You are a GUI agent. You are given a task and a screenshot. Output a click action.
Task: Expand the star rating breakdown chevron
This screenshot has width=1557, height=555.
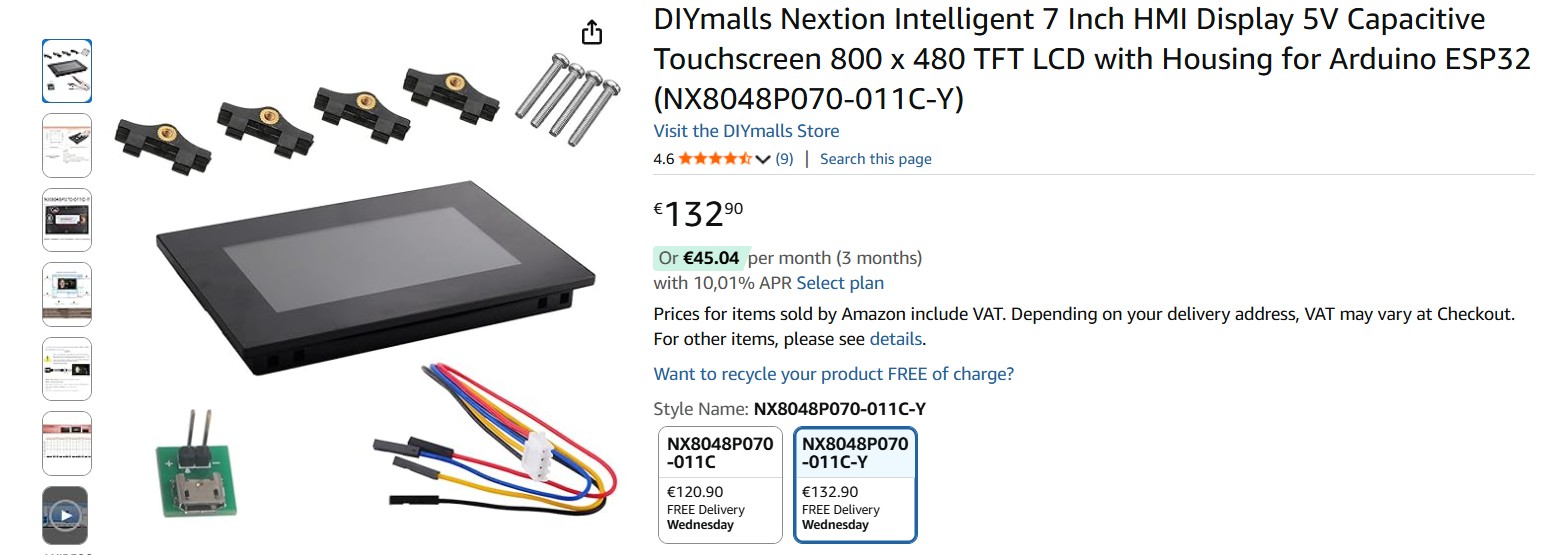coord(763,159)
